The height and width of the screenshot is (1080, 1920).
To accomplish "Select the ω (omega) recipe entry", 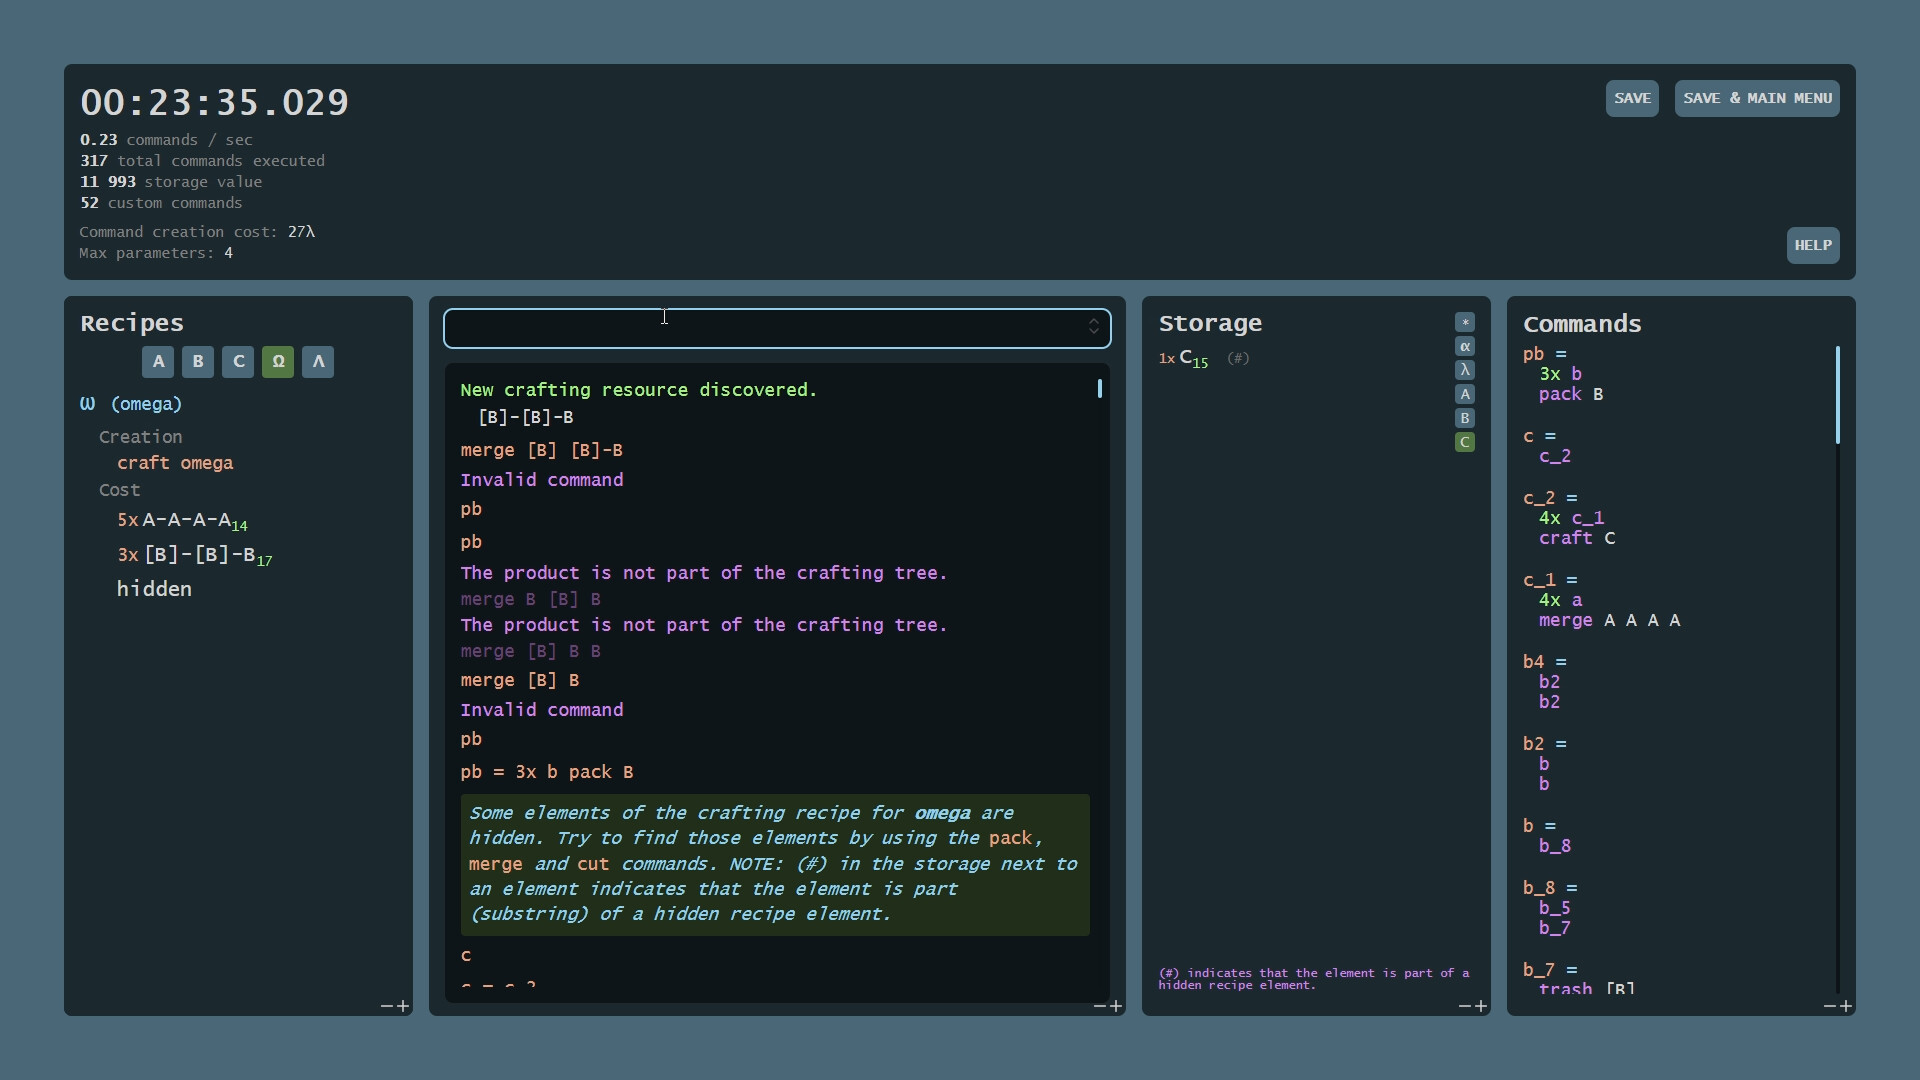I will click(130, 404).
